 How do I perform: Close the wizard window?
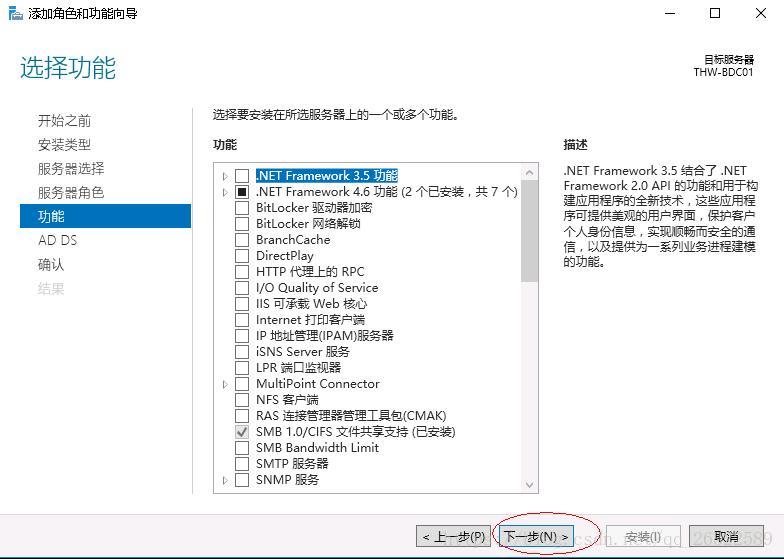pos(760,14)
